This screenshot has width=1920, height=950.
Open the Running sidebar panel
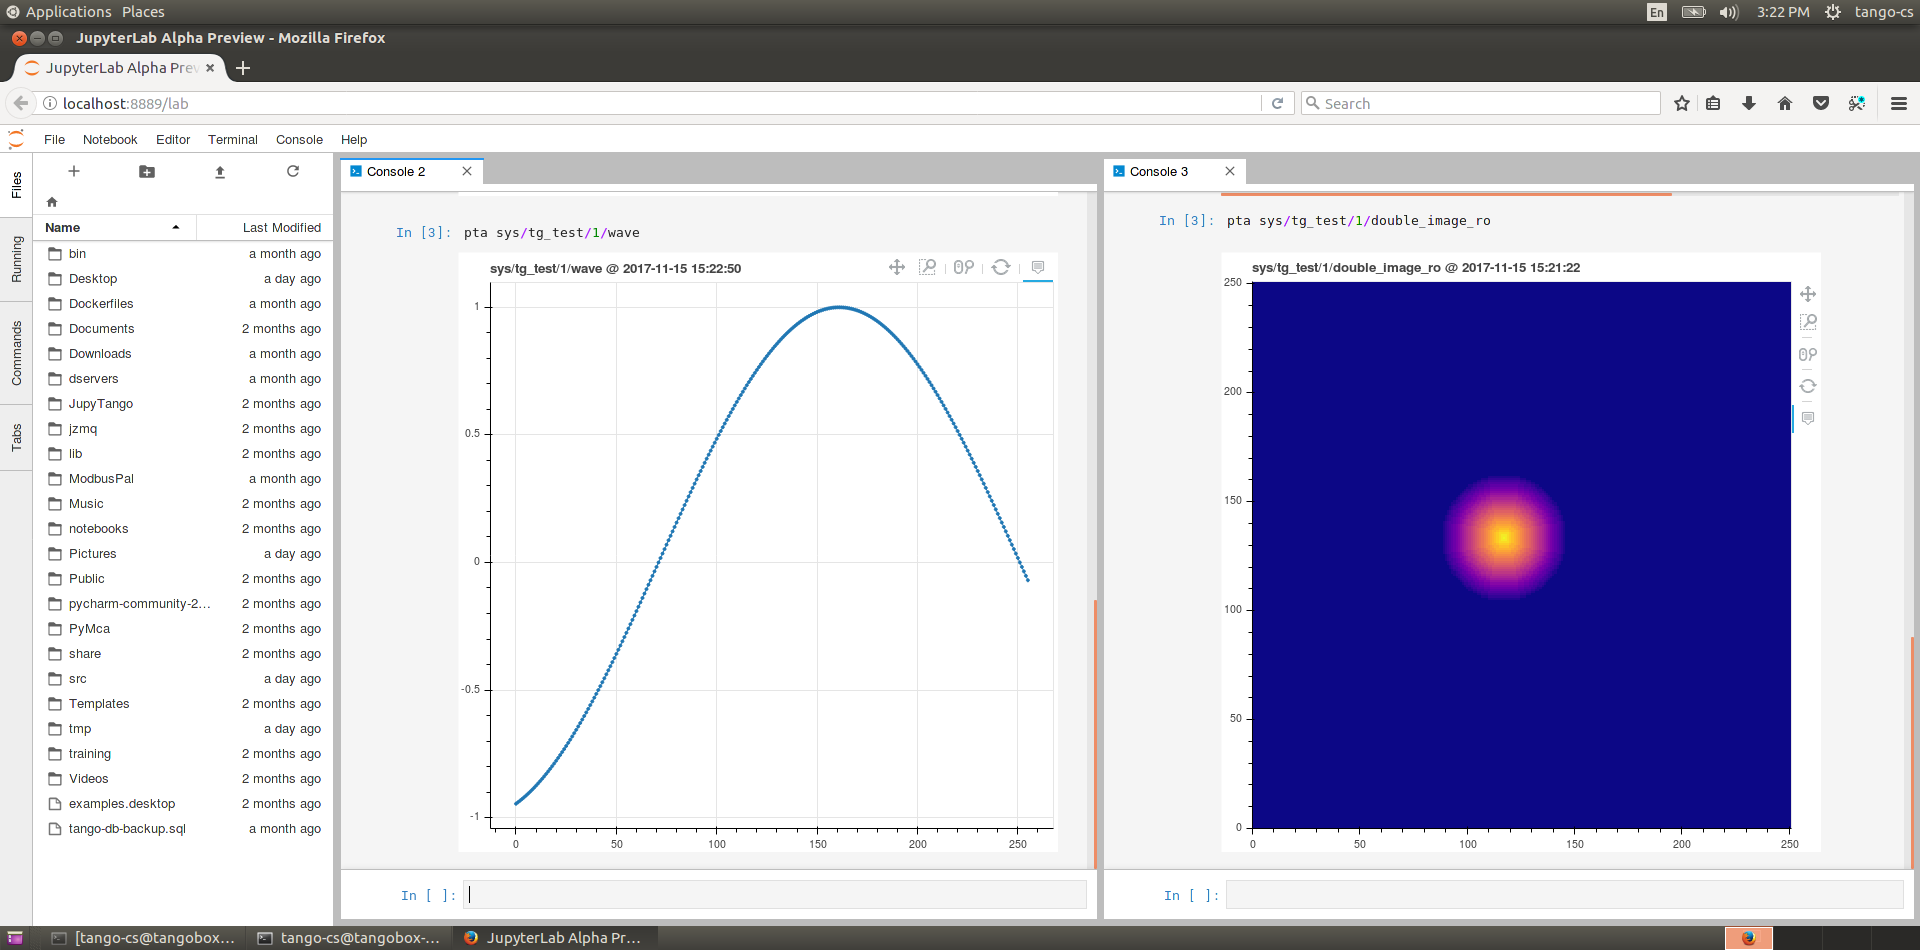(x=17, y=259)
